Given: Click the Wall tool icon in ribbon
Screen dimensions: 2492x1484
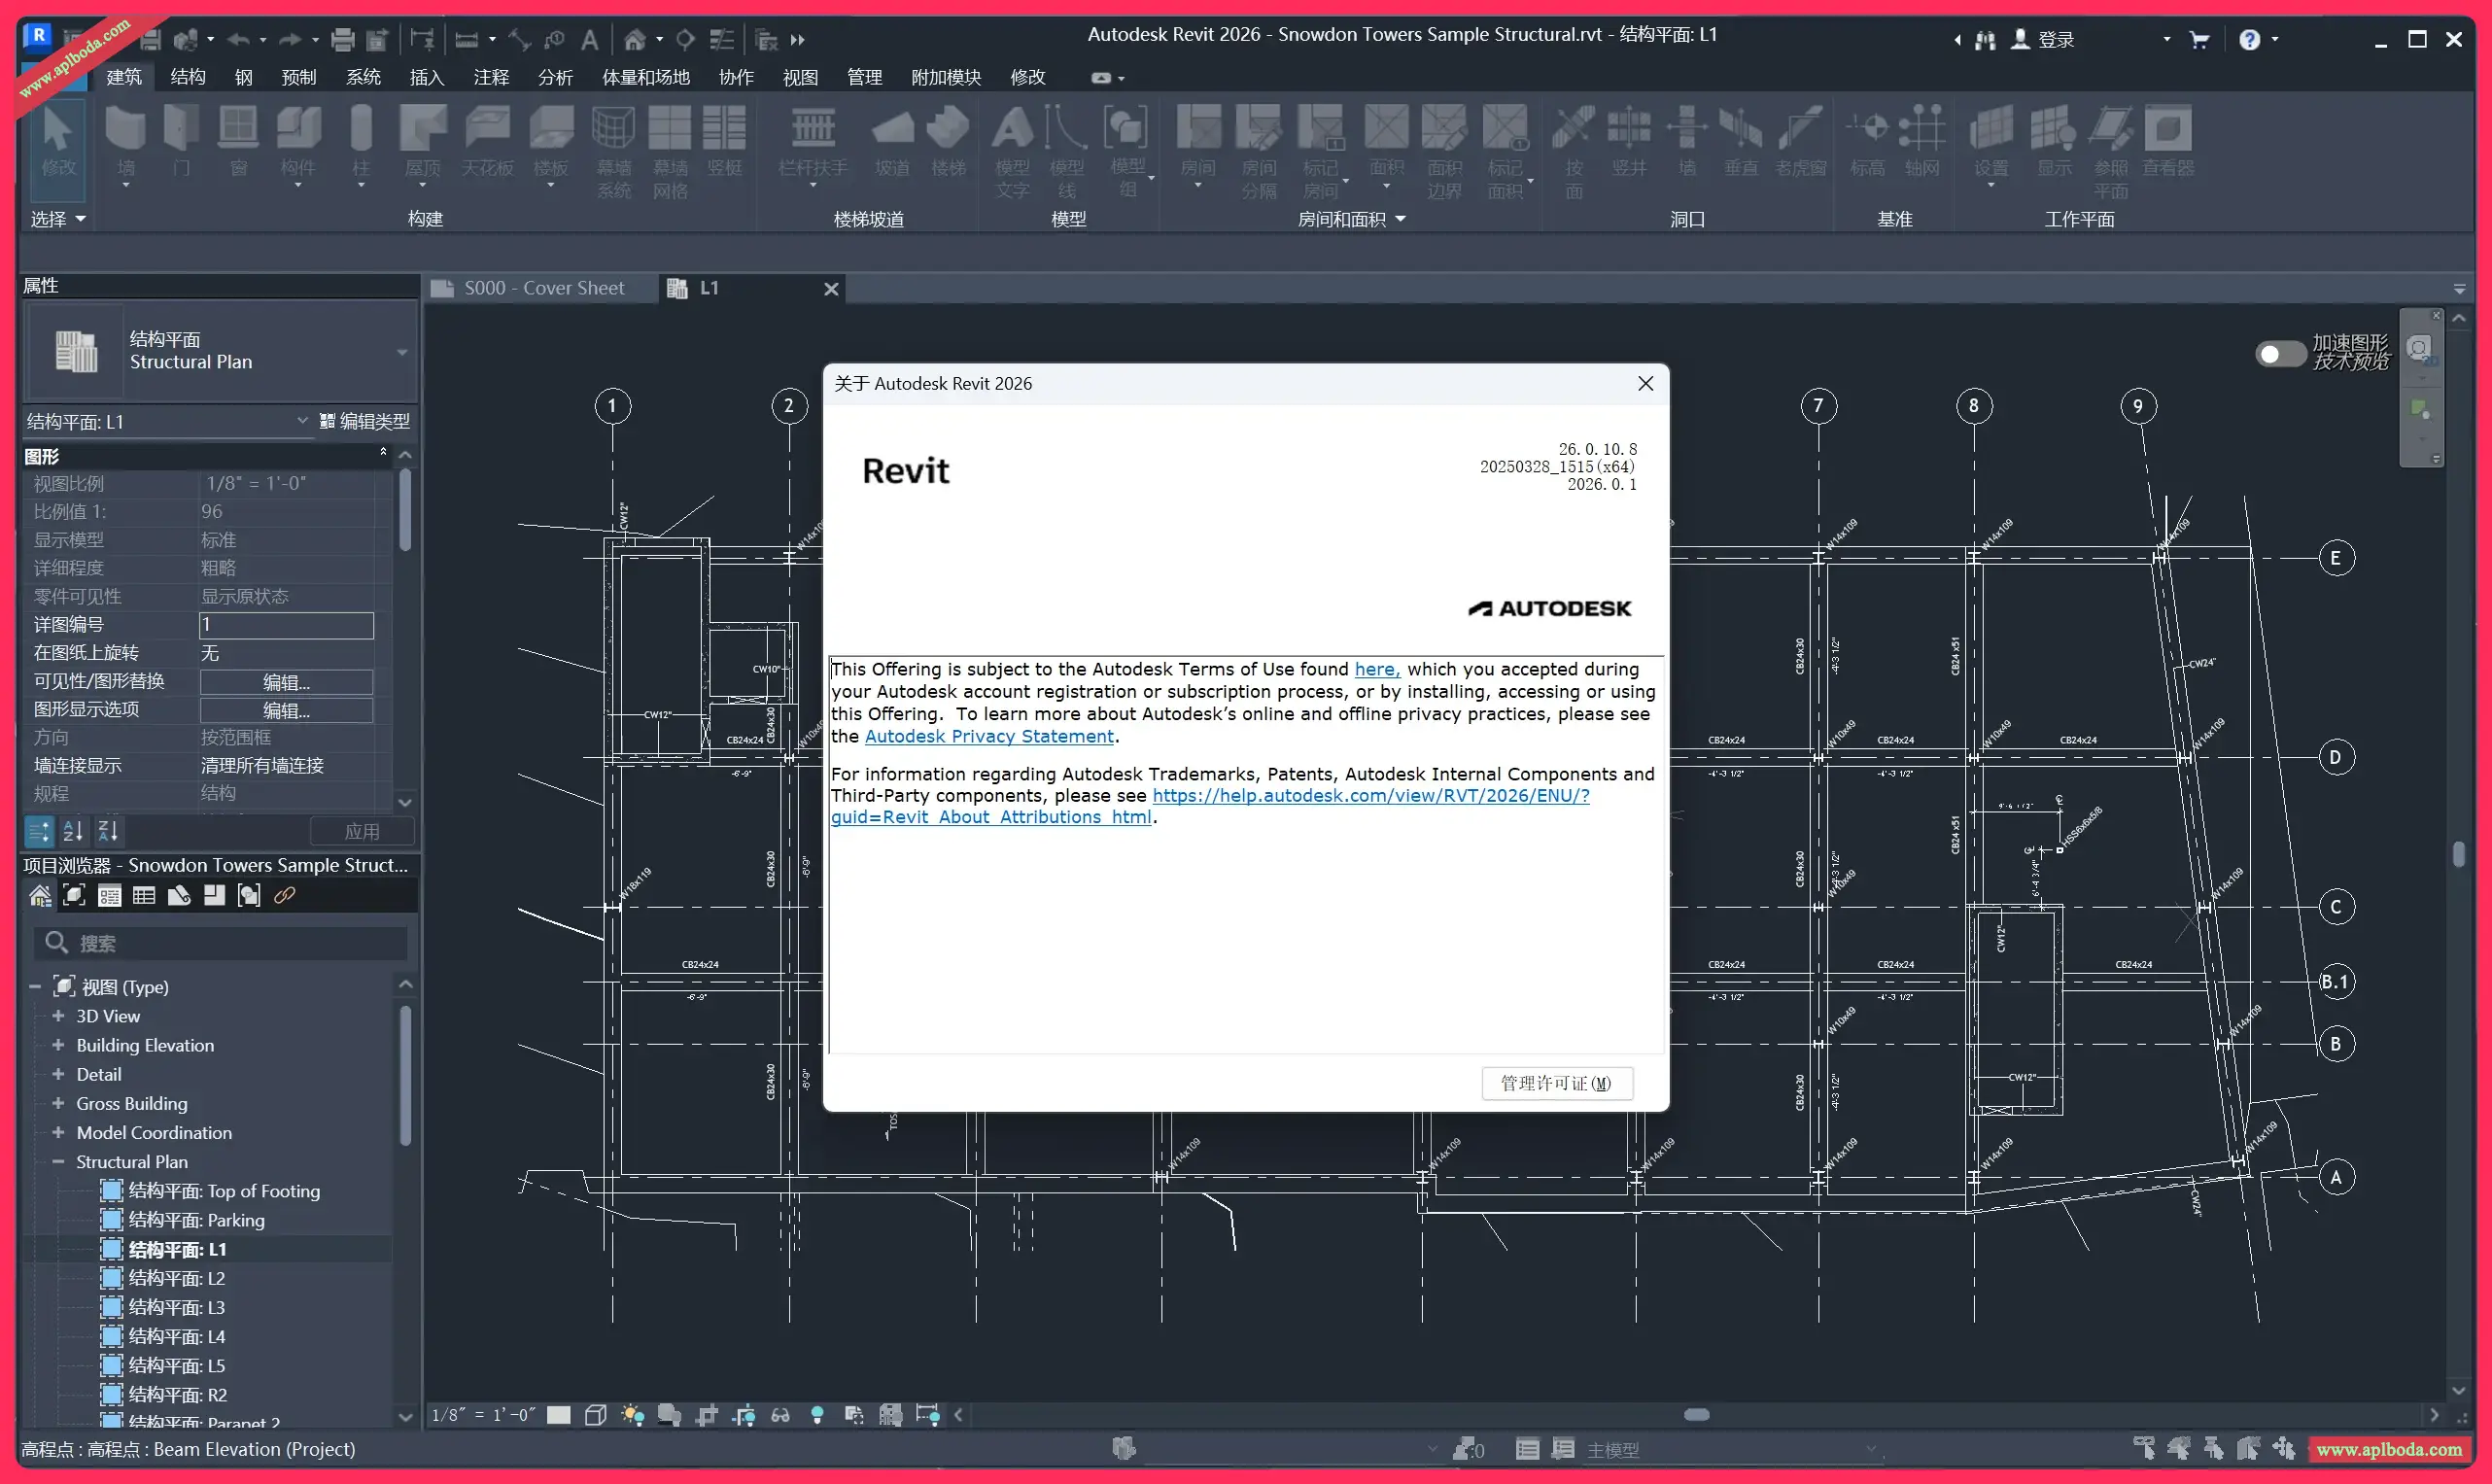Looking at the screenshot, I should pyautogui.click(x=125, y=130).
